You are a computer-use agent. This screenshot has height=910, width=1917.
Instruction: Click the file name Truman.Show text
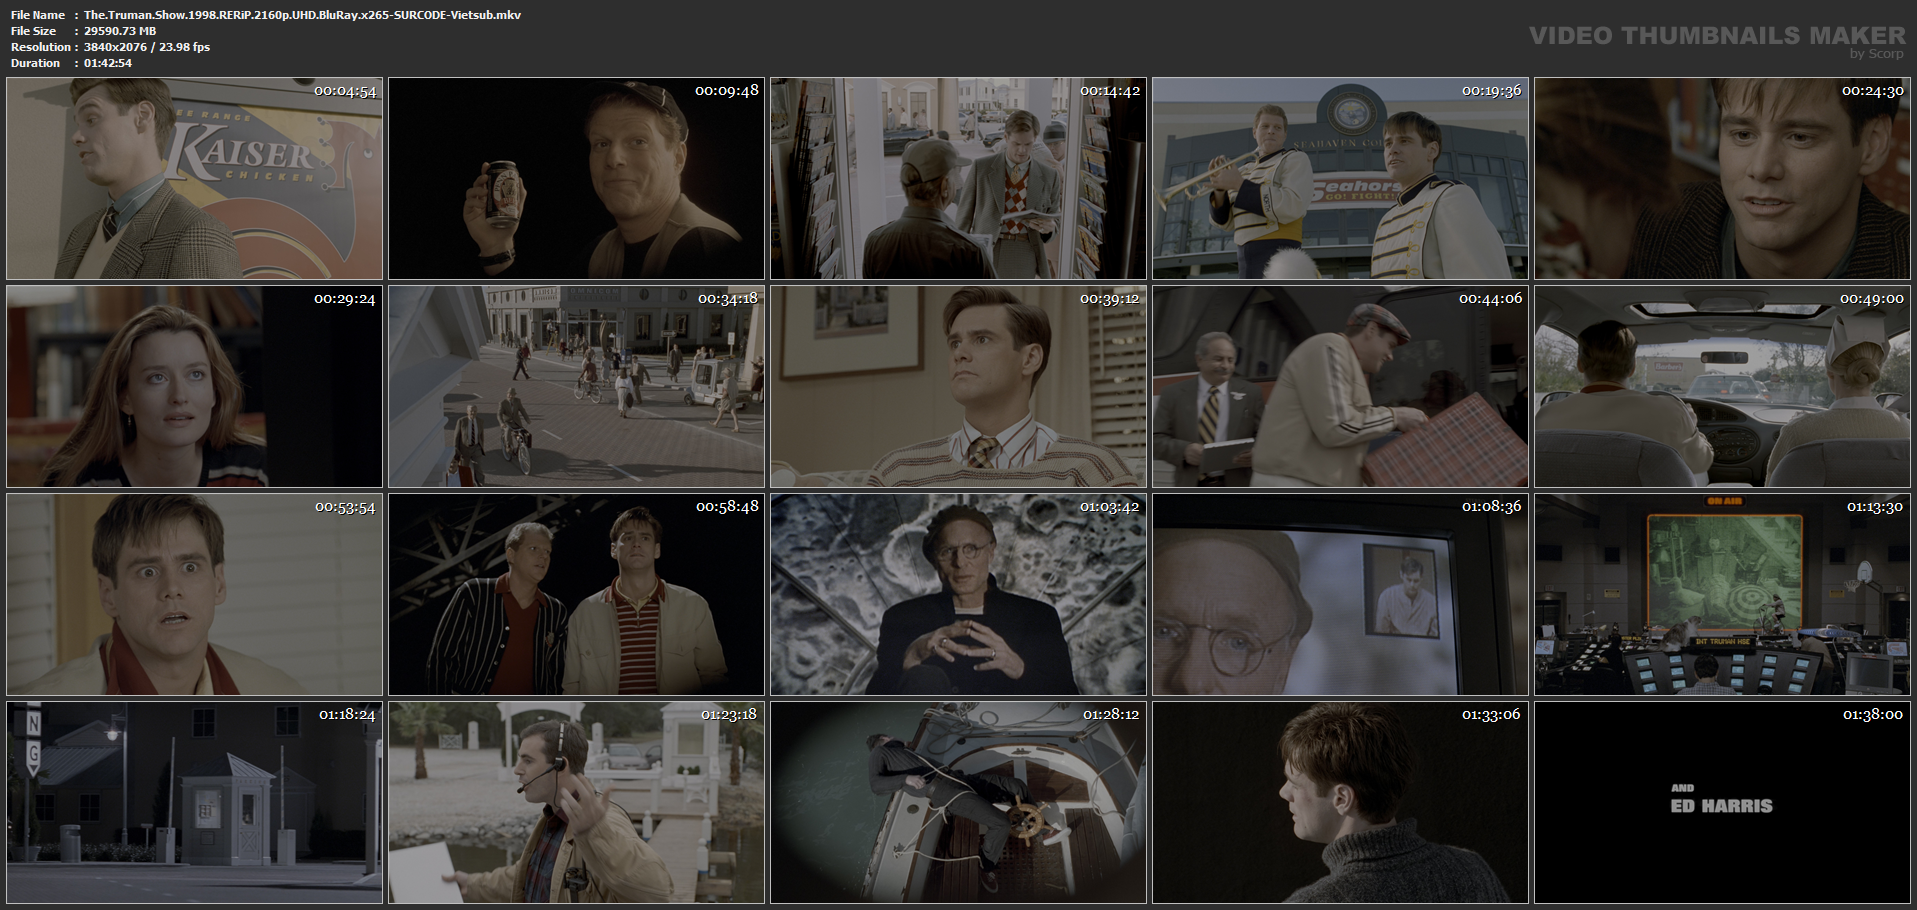302,15
